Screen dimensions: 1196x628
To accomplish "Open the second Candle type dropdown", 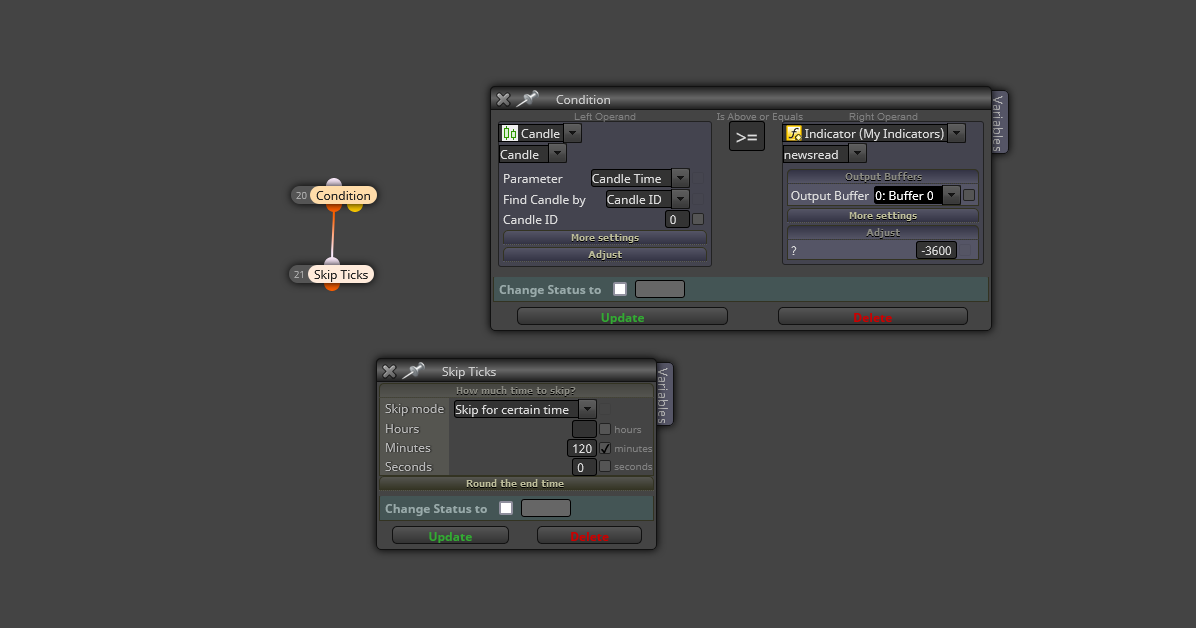I will [558, 154].
